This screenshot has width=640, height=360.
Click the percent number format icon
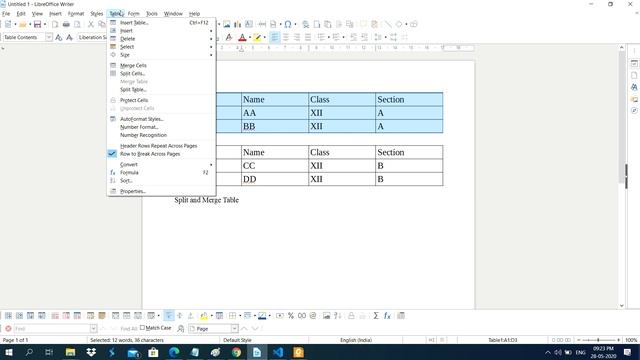pyautogui.click(x=291, y=316)
